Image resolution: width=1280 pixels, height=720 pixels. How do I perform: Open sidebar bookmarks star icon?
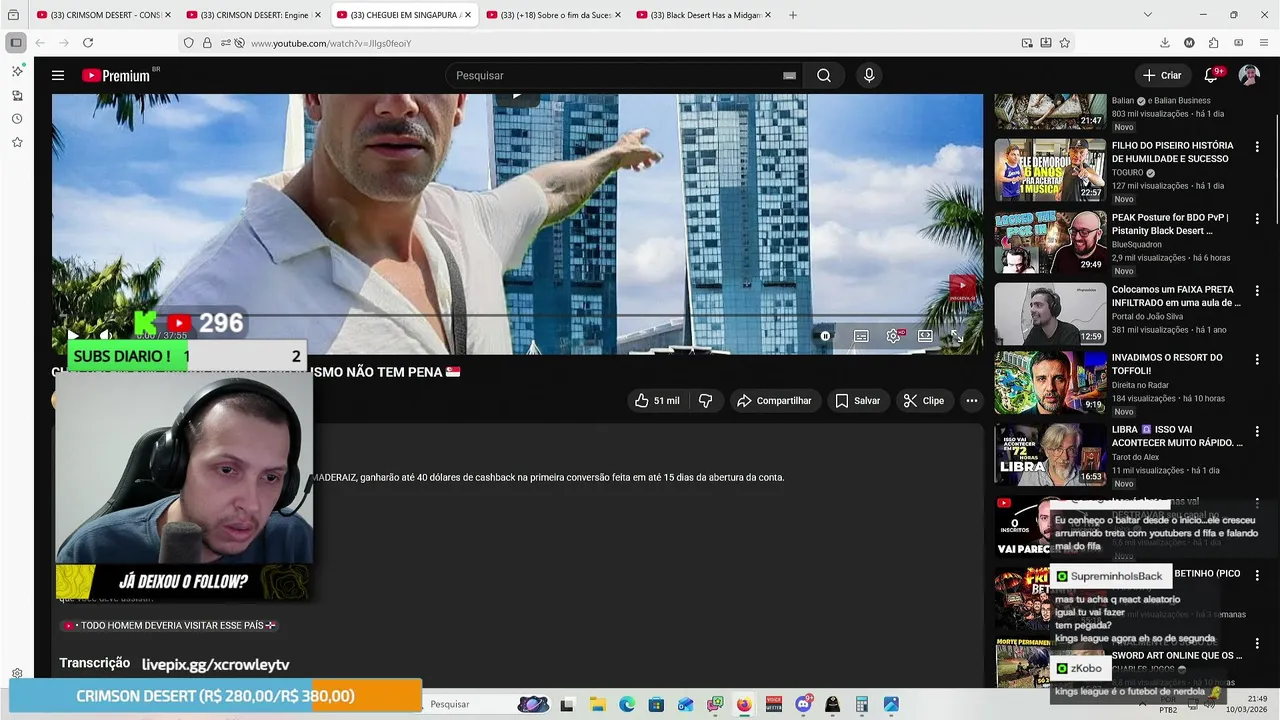coord(17,143)
